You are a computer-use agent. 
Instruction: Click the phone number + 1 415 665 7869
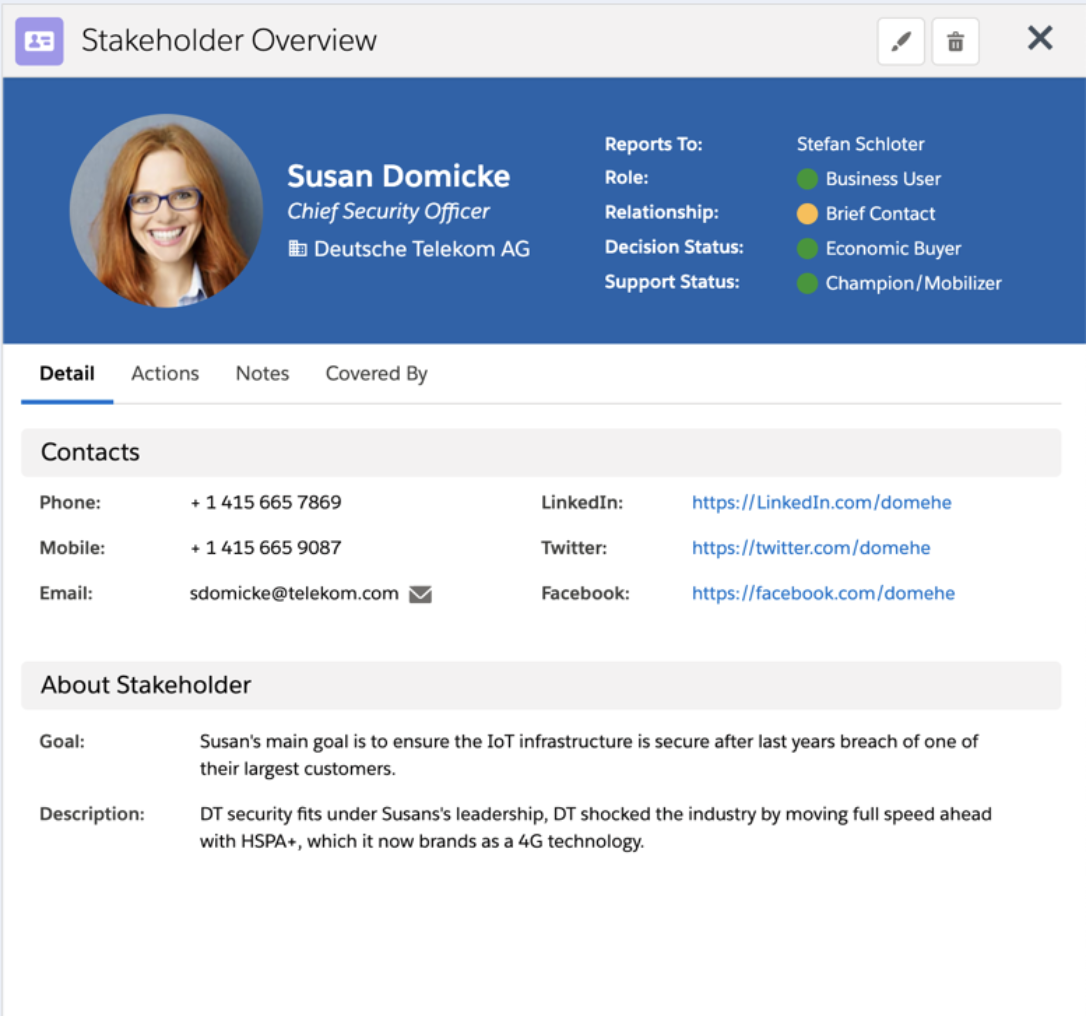click(266, 503)
